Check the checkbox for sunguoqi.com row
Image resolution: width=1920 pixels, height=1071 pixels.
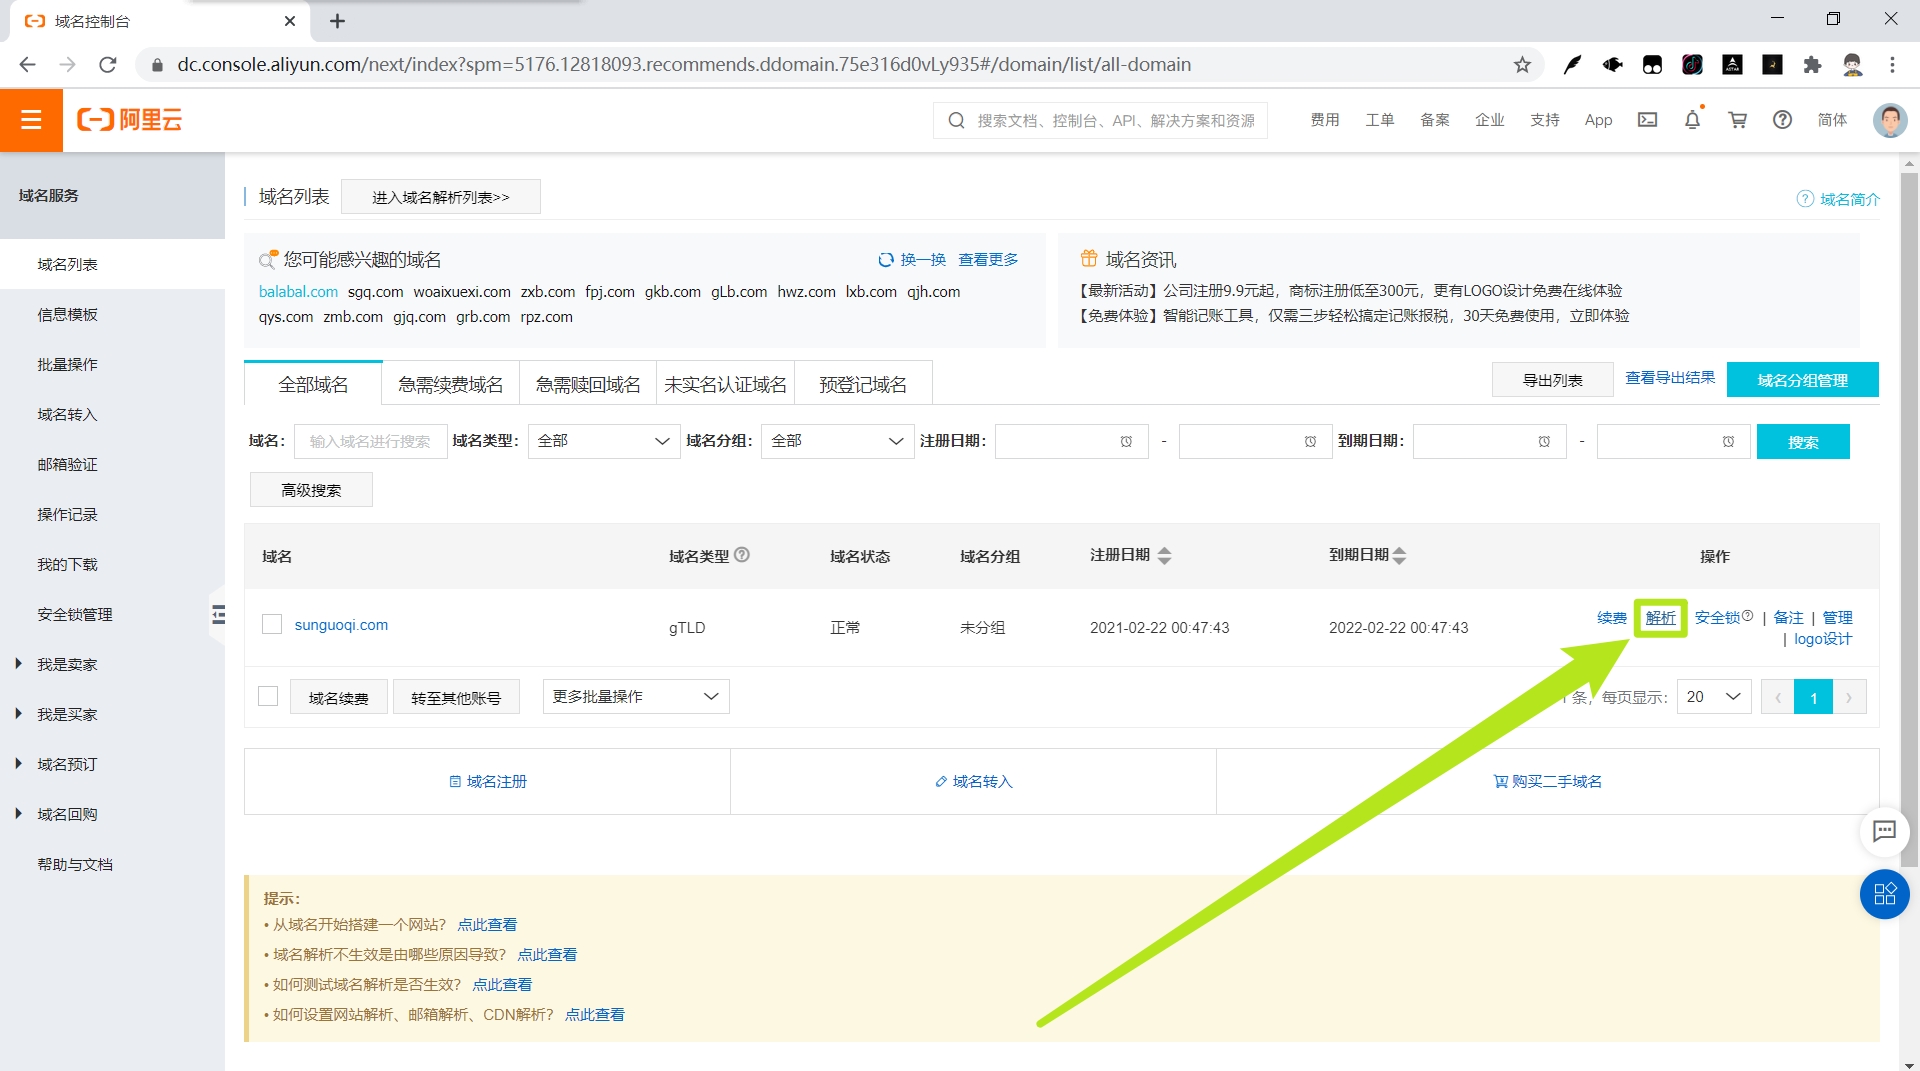[x=270, y=624]
